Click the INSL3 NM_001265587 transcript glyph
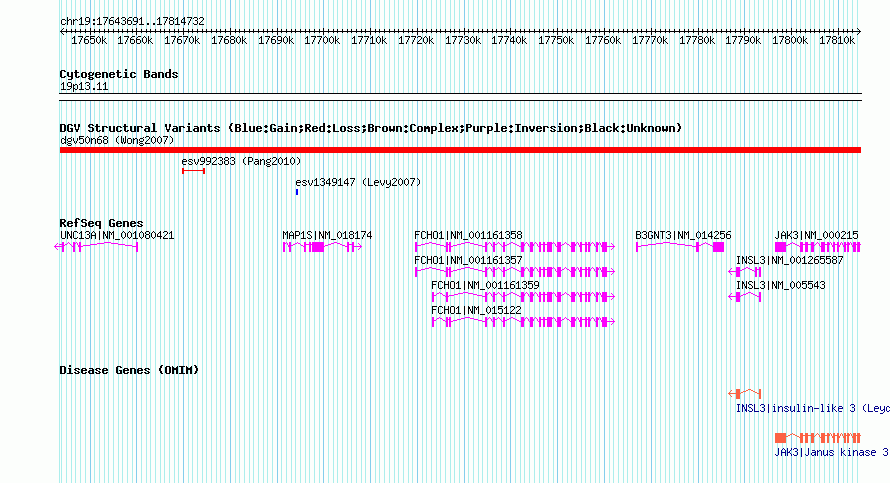890x483 pixels. 745,271
